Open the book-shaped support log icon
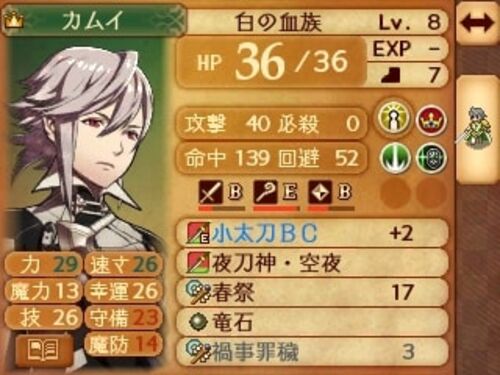Image resolution: width=500 pixels, height=375 pixels. (43, 349)
